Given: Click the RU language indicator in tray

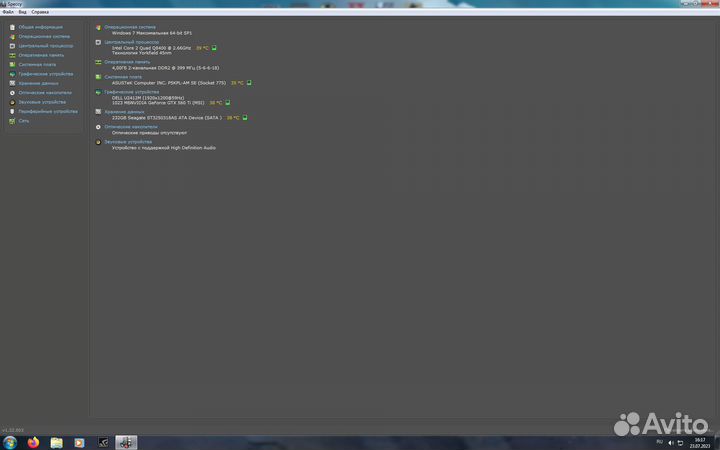Looking at the screenshot, I should coord(659,442).
